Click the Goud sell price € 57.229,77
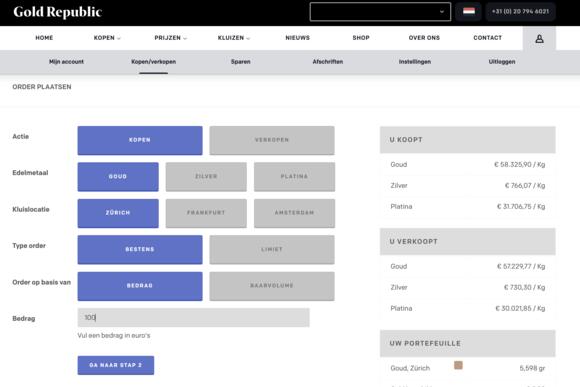The image size is (580, 387). pyautogui.click(x=521, y=266)
